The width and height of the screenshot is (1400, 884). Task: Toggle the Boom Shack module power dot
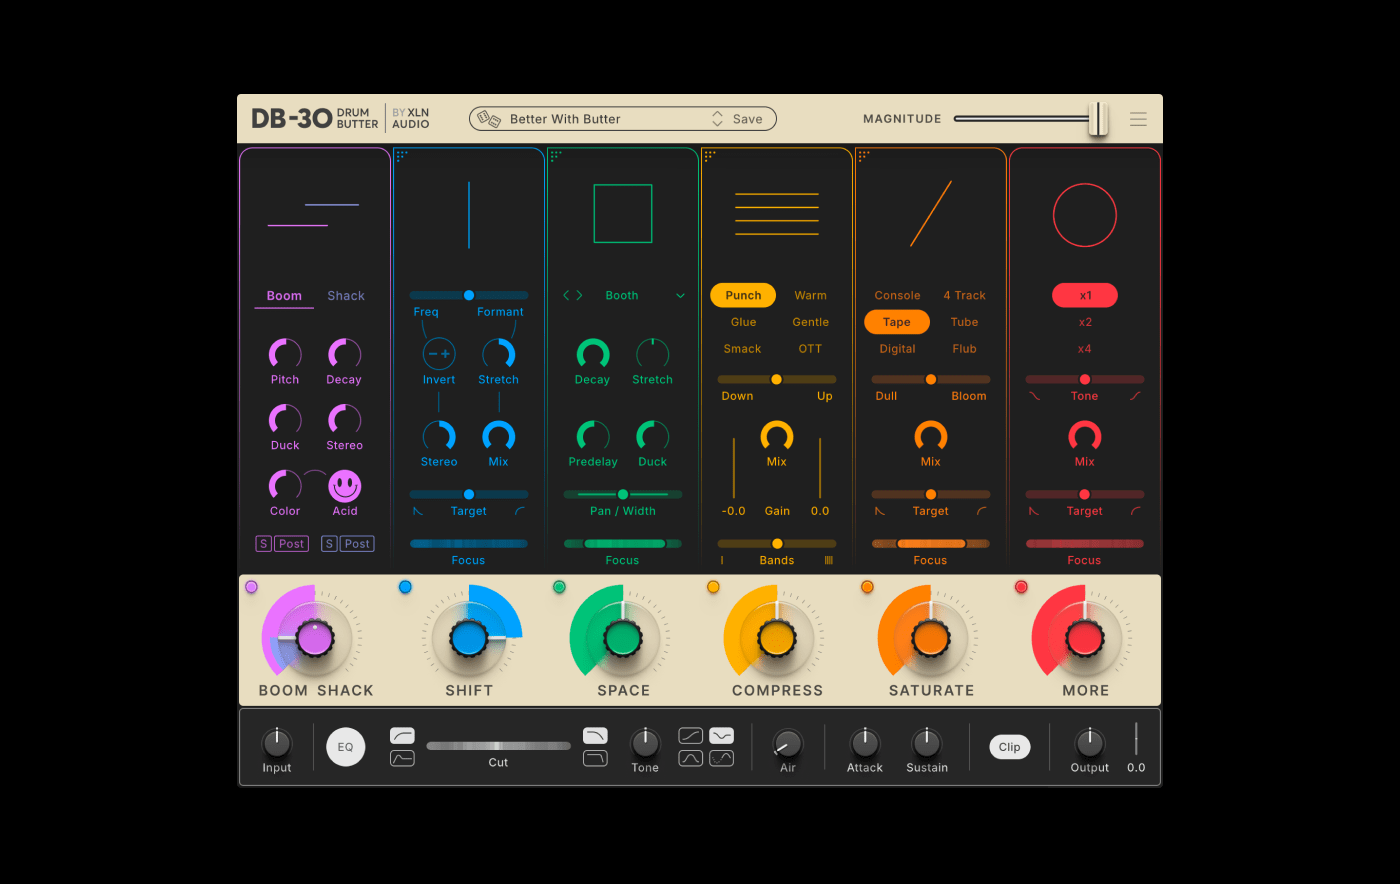[x=251, y=587]
